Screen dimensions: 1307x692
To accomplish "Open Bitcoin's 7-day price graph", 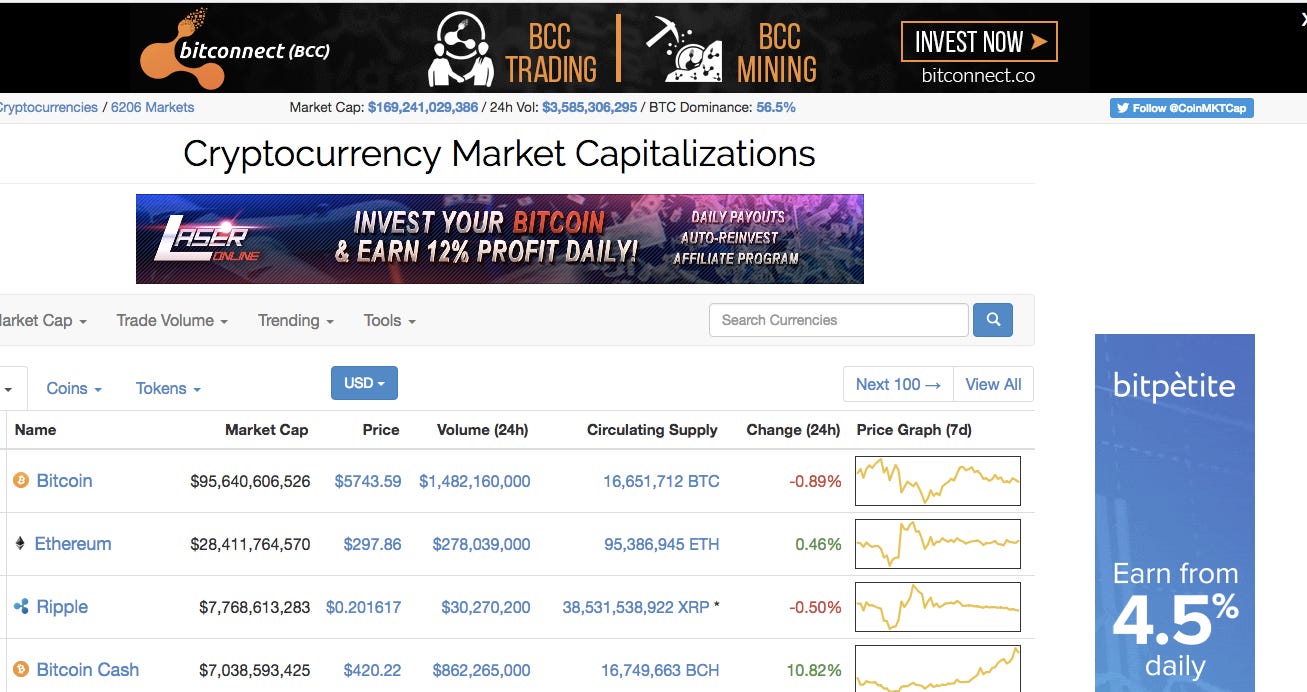I will pos(938,481).
